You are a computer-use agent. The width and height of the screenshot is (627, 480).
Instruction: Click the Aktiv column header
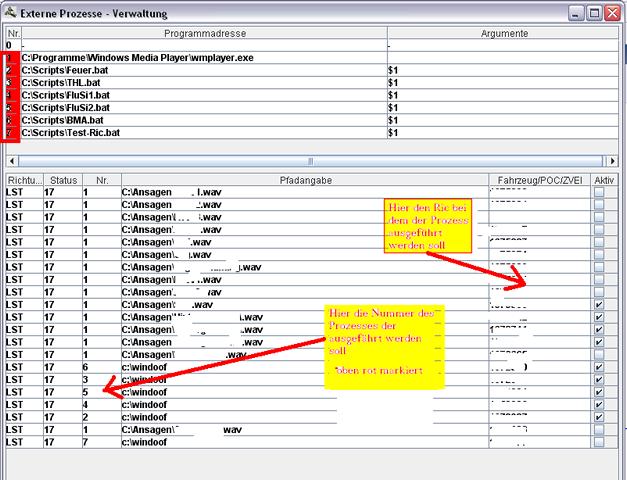604,179
